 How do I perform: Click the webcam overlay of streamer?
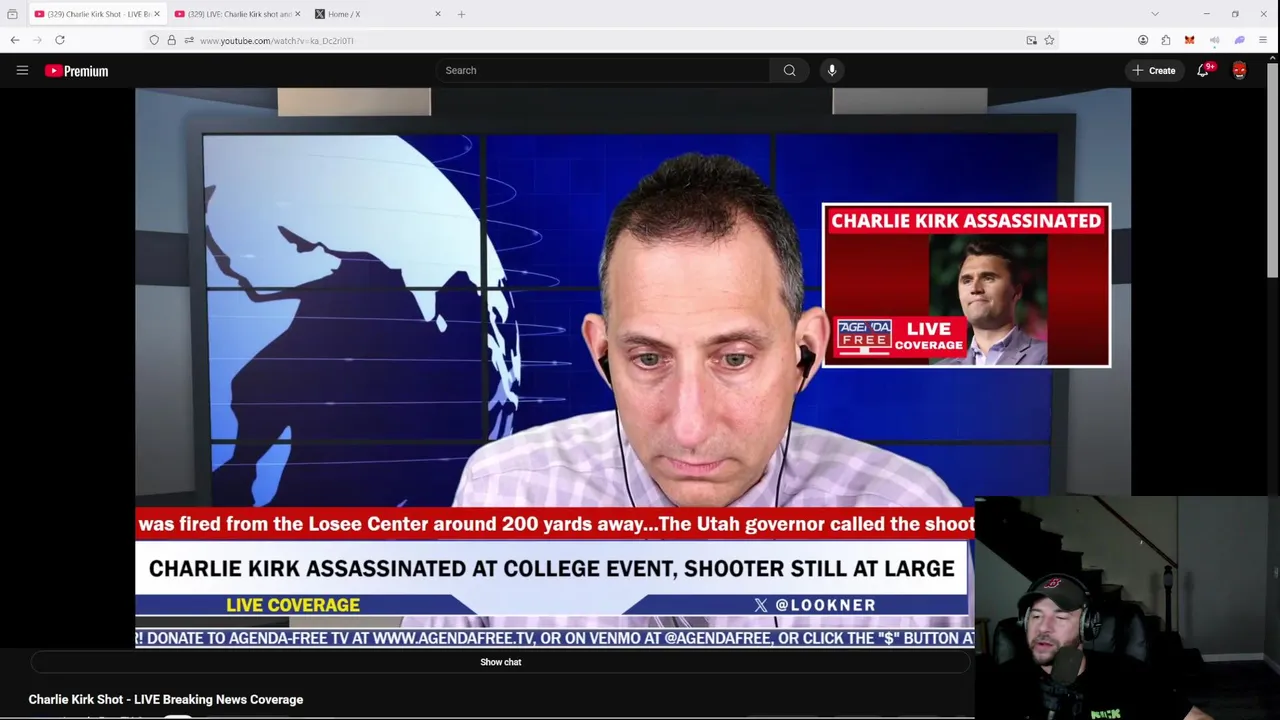pos(1127,608)
